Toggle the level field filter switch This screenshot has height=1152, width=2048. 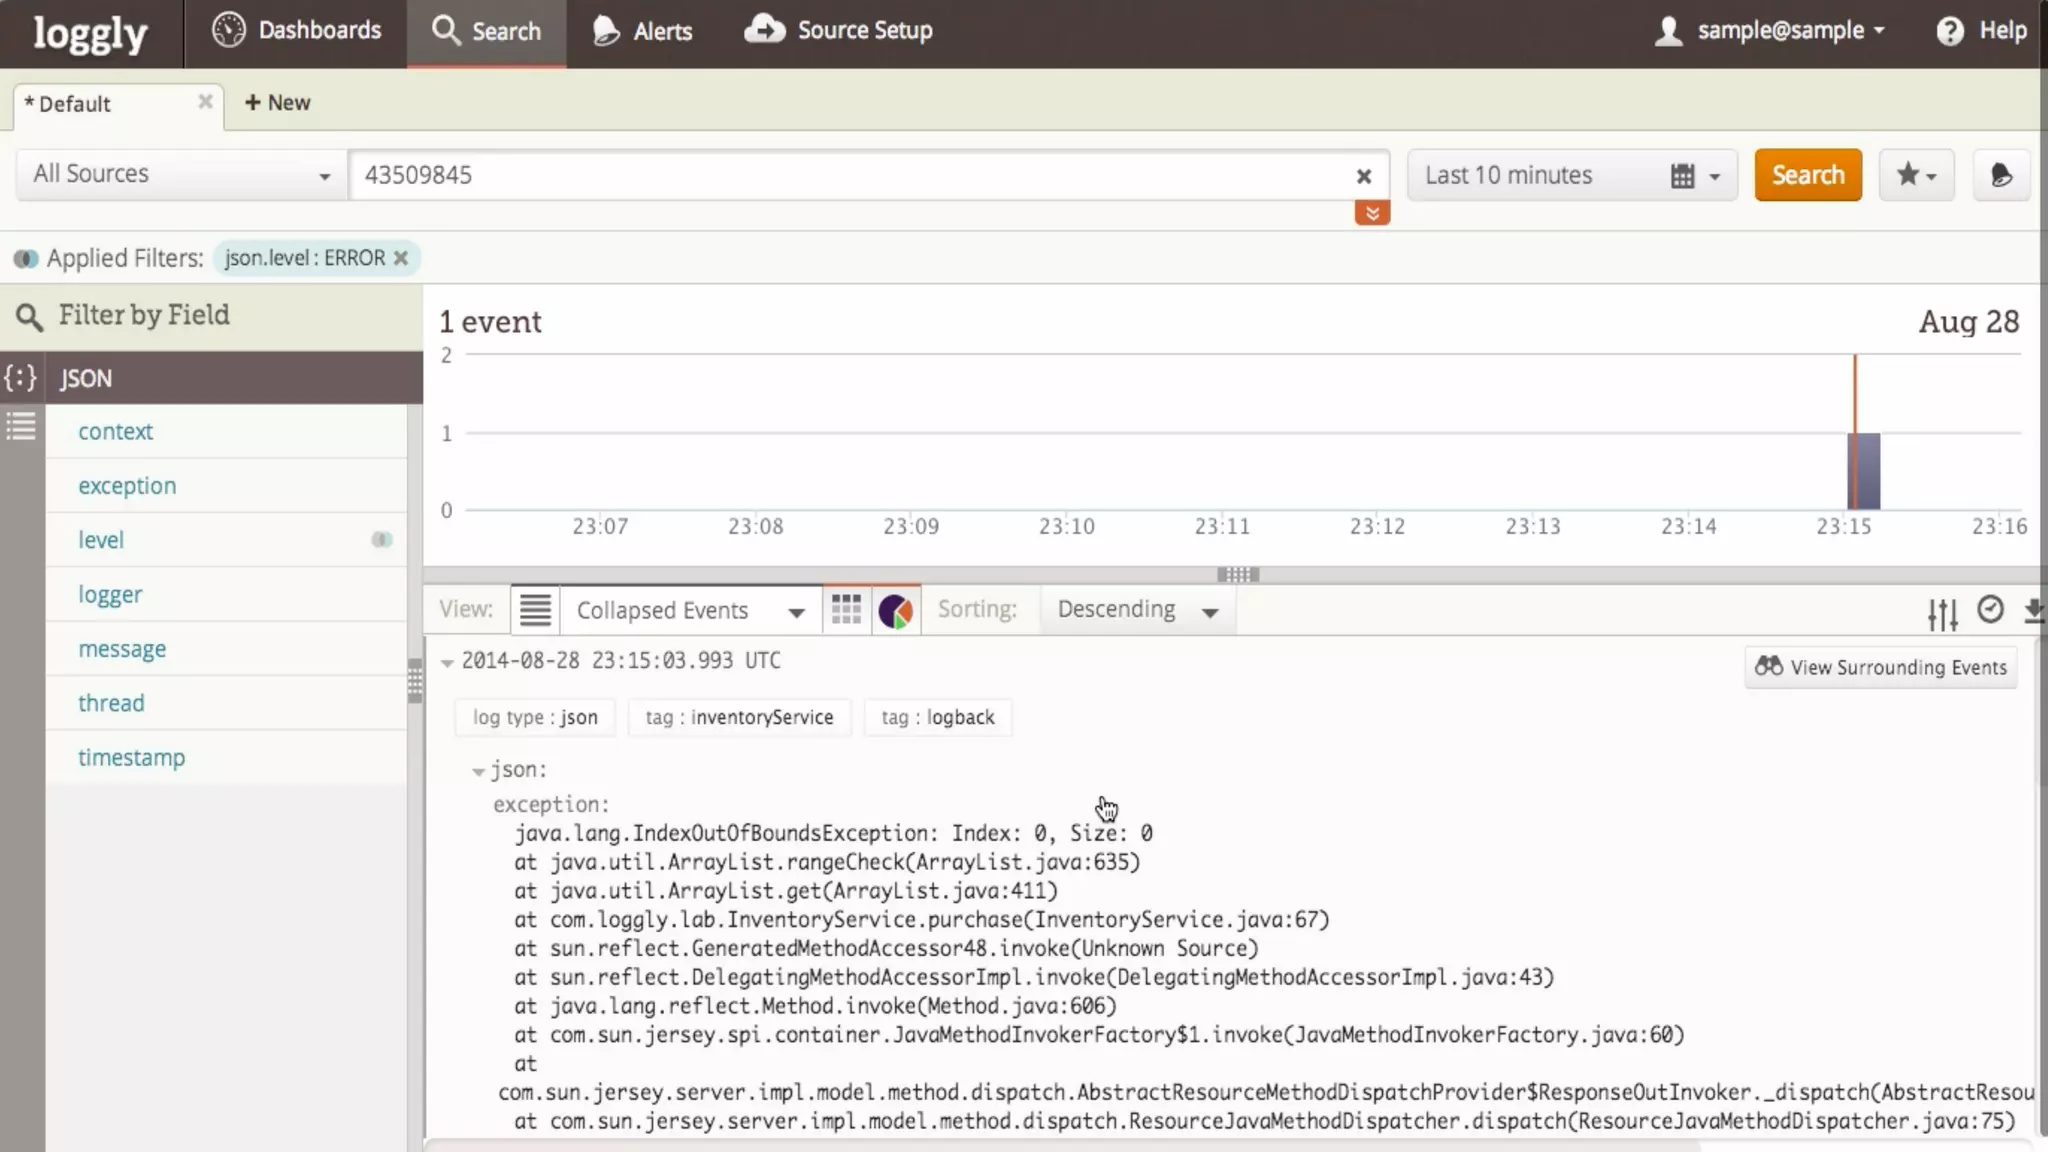pyautogui.click(x=381, y=540)
